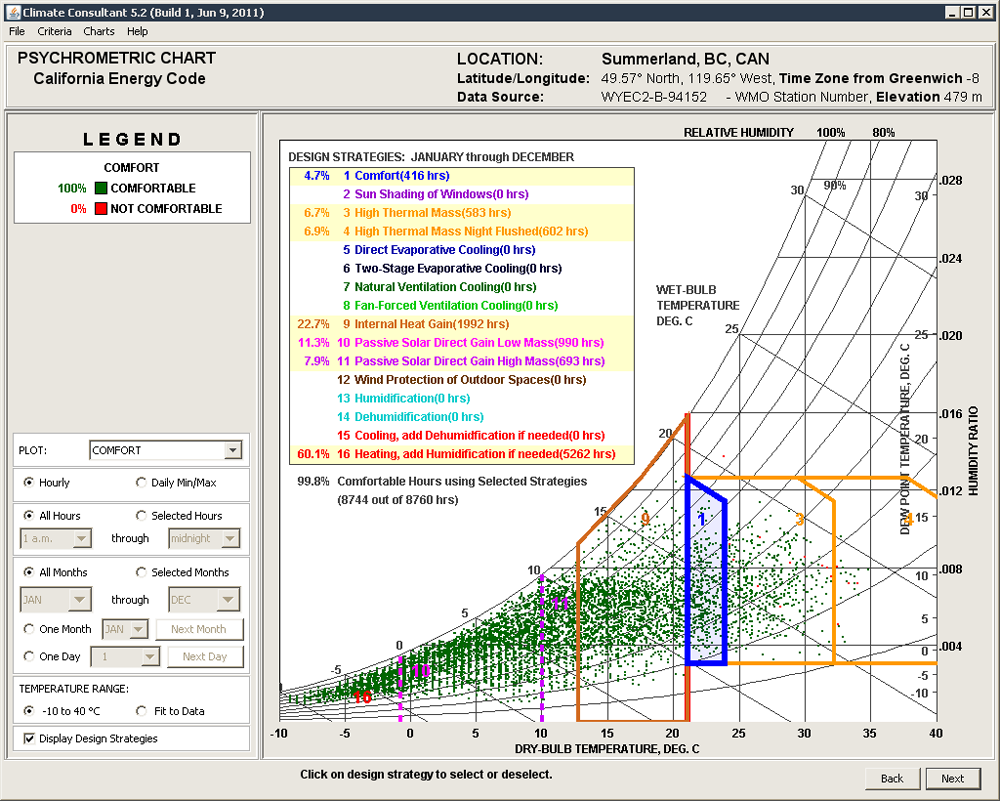Select Fit to Data temperature range
Image resolution: width=1000 pixels, height=801 pixels.
pos(141,711)
